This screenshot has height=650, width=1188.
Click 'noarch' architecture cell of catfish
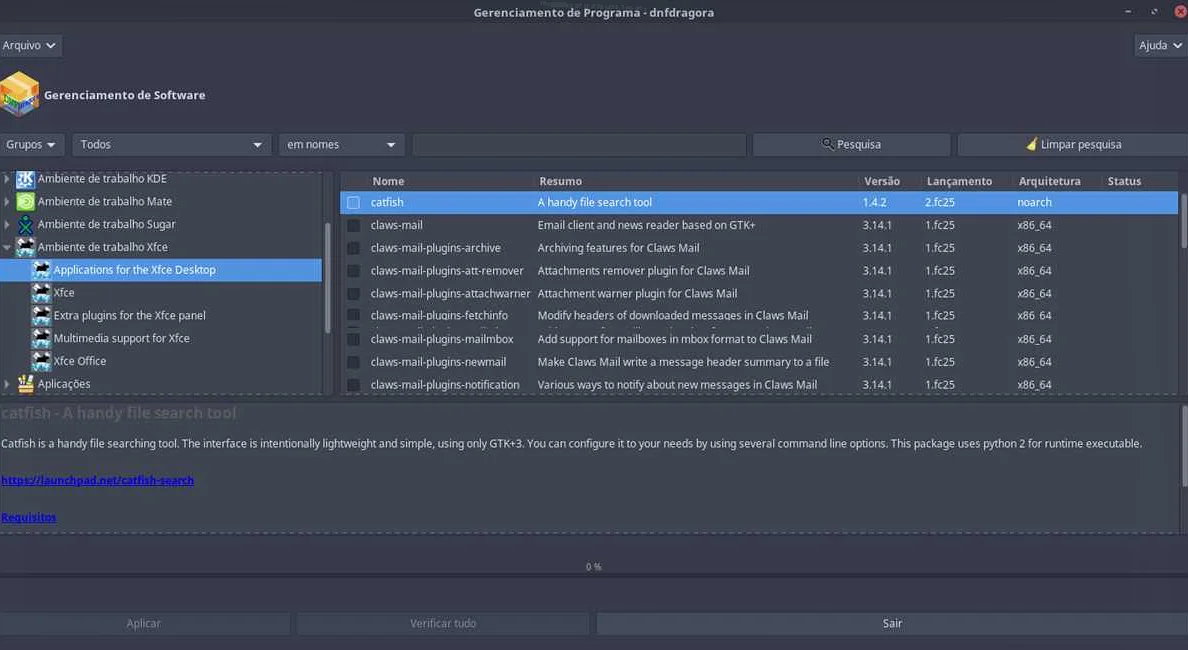point(1034,202)
